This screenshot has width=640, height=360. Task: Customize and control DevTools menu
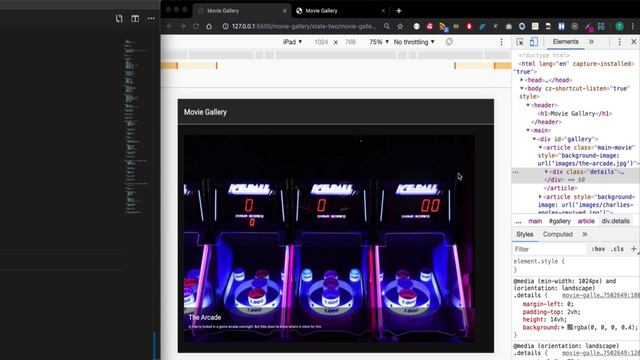pos(619,42)
